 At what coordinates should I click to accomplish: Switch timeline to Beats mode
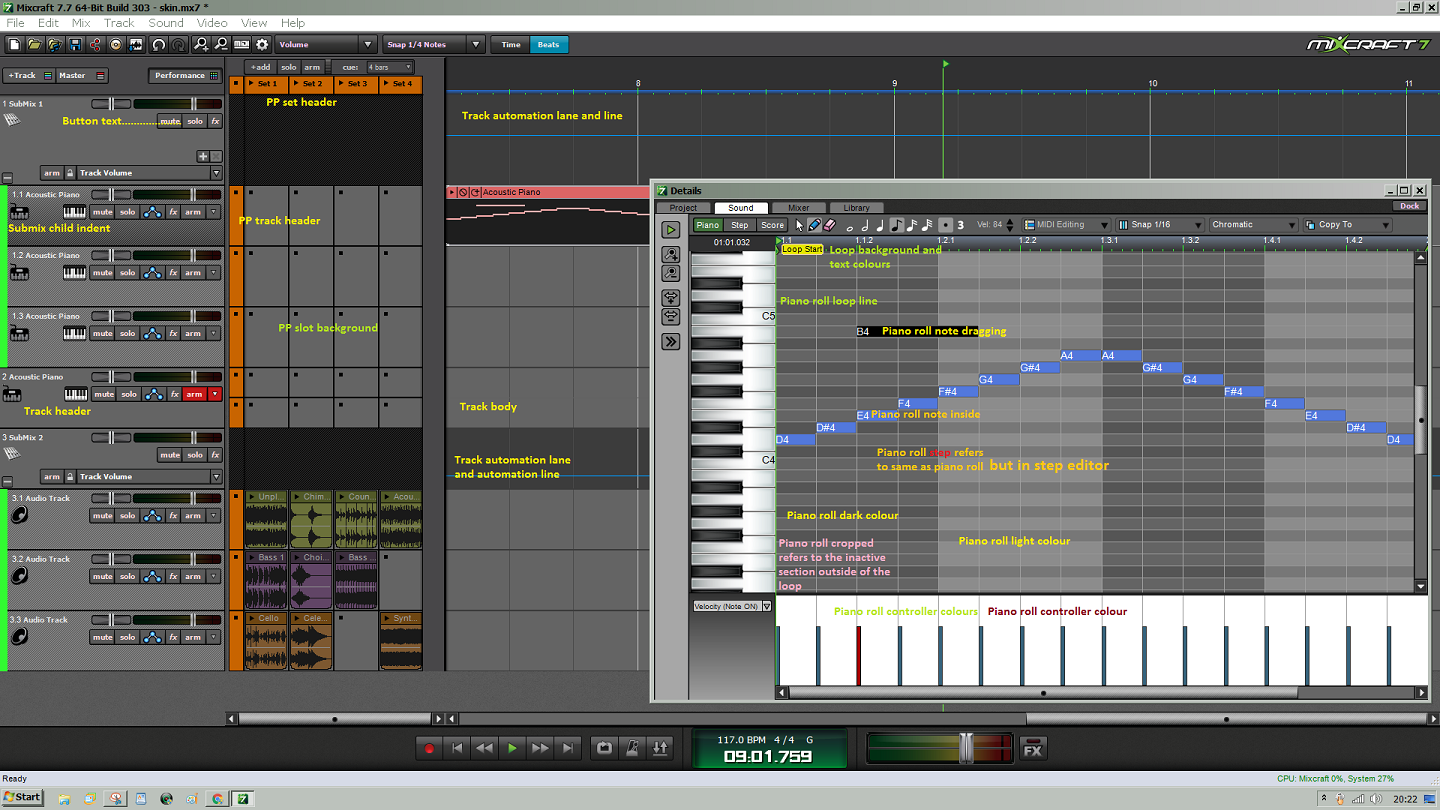tap(549, 44)
